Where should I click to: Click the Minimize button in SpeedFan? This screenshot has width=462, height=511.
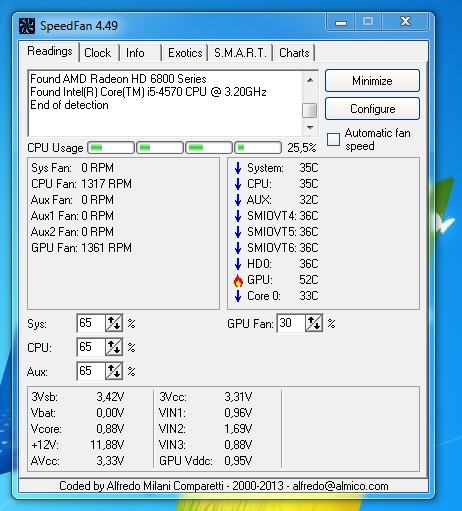point(372,81)
